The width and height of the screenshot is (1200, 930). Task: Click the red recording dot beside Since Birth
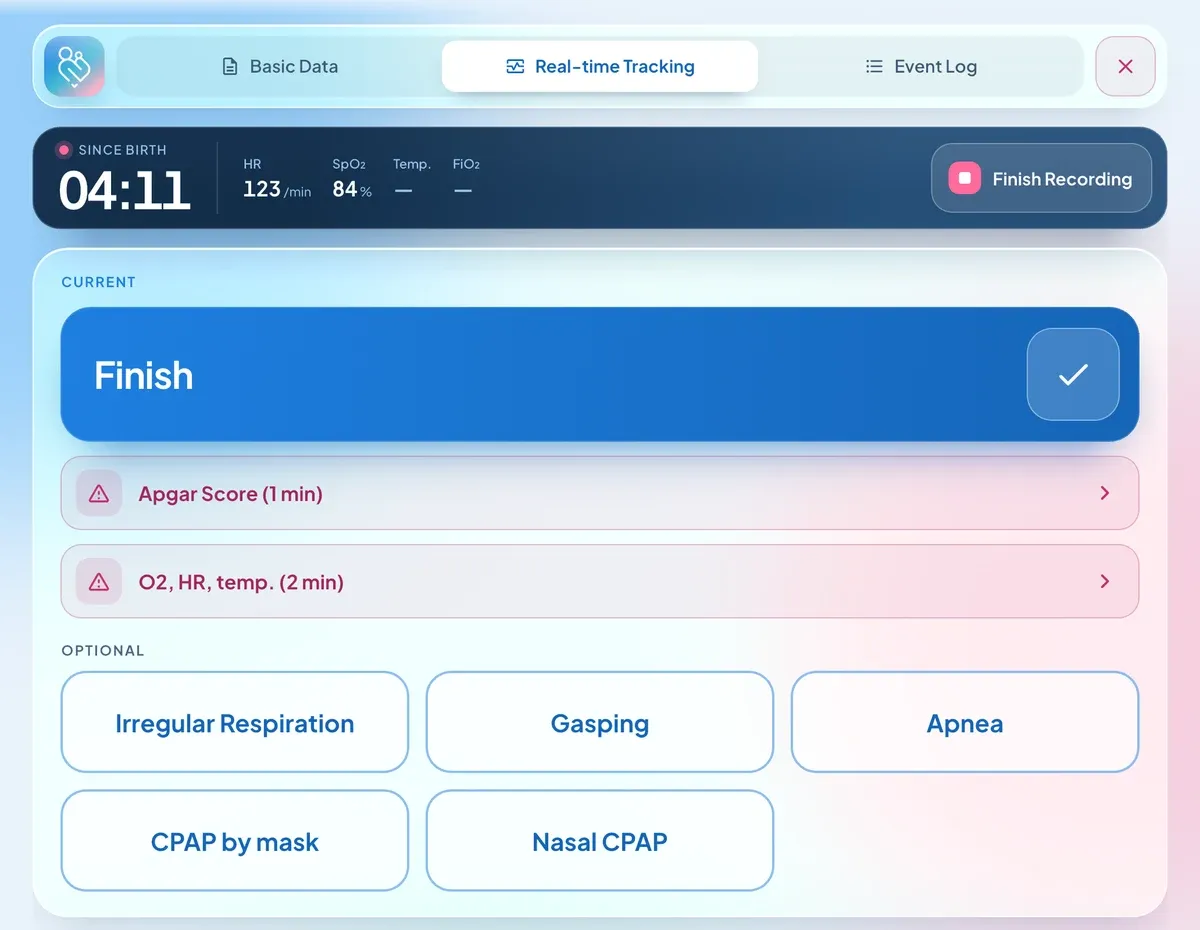64,150
